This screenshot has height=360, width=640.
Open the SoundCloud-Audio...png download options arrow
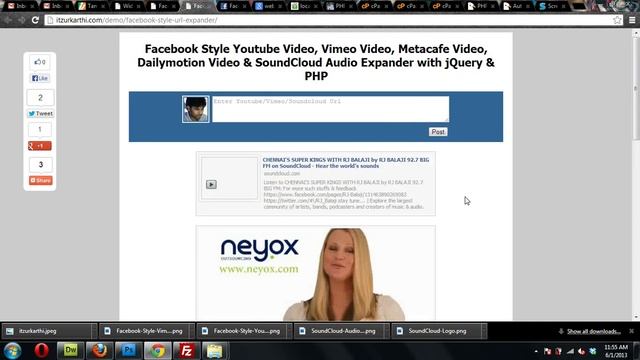tap(386, 331)
